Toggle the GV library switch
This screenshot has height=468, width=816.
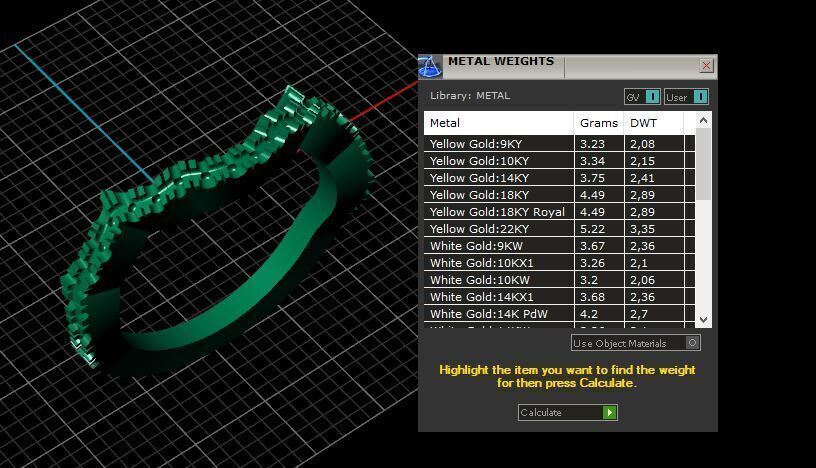(x=642, y=97)
